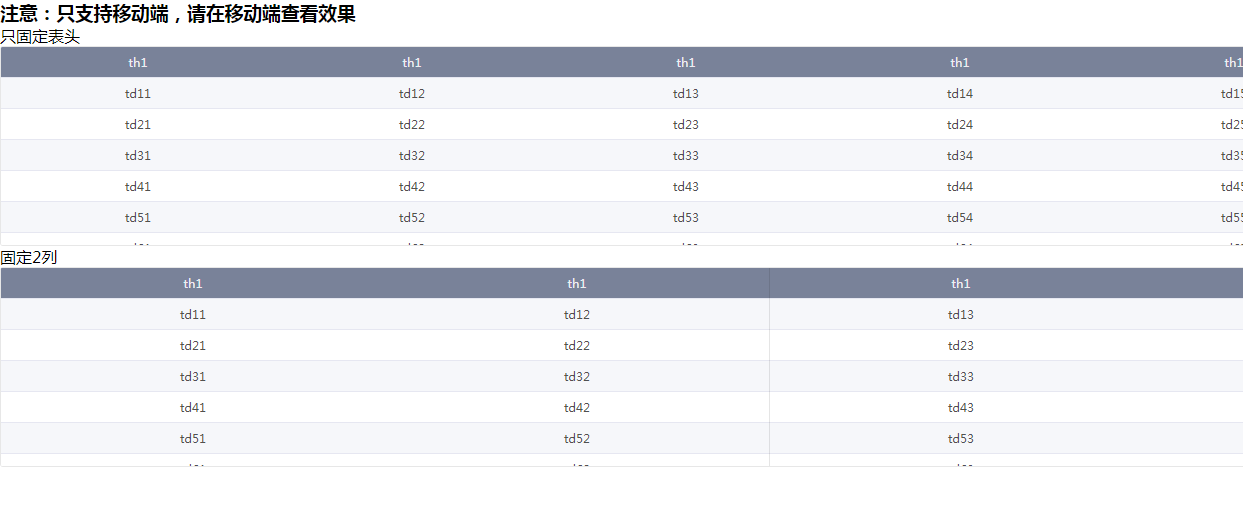Image resolution: width=1243 pixels, height=507 pixels.
Task: Click cell td52 in the fixed-2-columns table
Action: pyautogui.click(x=577, y=439)
